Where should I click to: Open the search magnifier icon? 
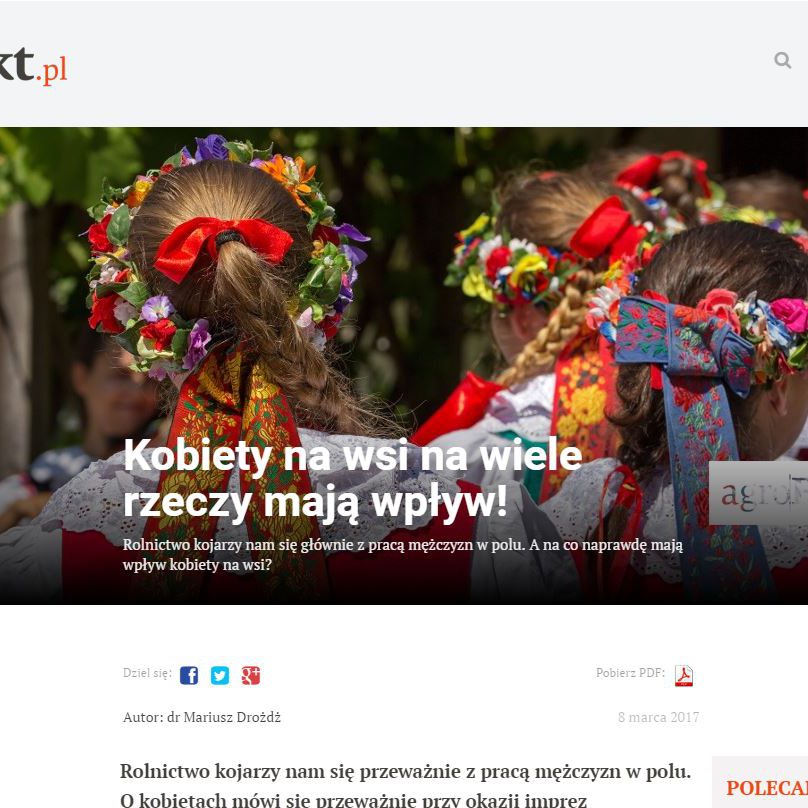pyautogui.click(x=782, y=60)
